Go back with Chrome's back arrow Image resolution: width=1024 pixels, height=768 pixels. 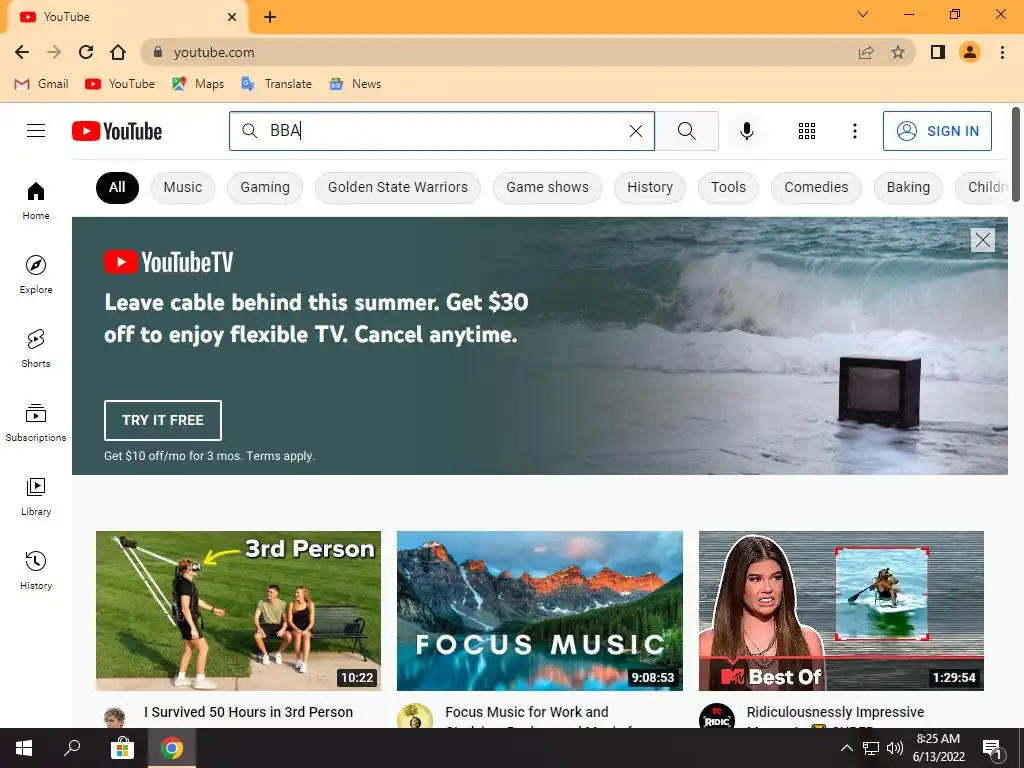pos(22,52)
